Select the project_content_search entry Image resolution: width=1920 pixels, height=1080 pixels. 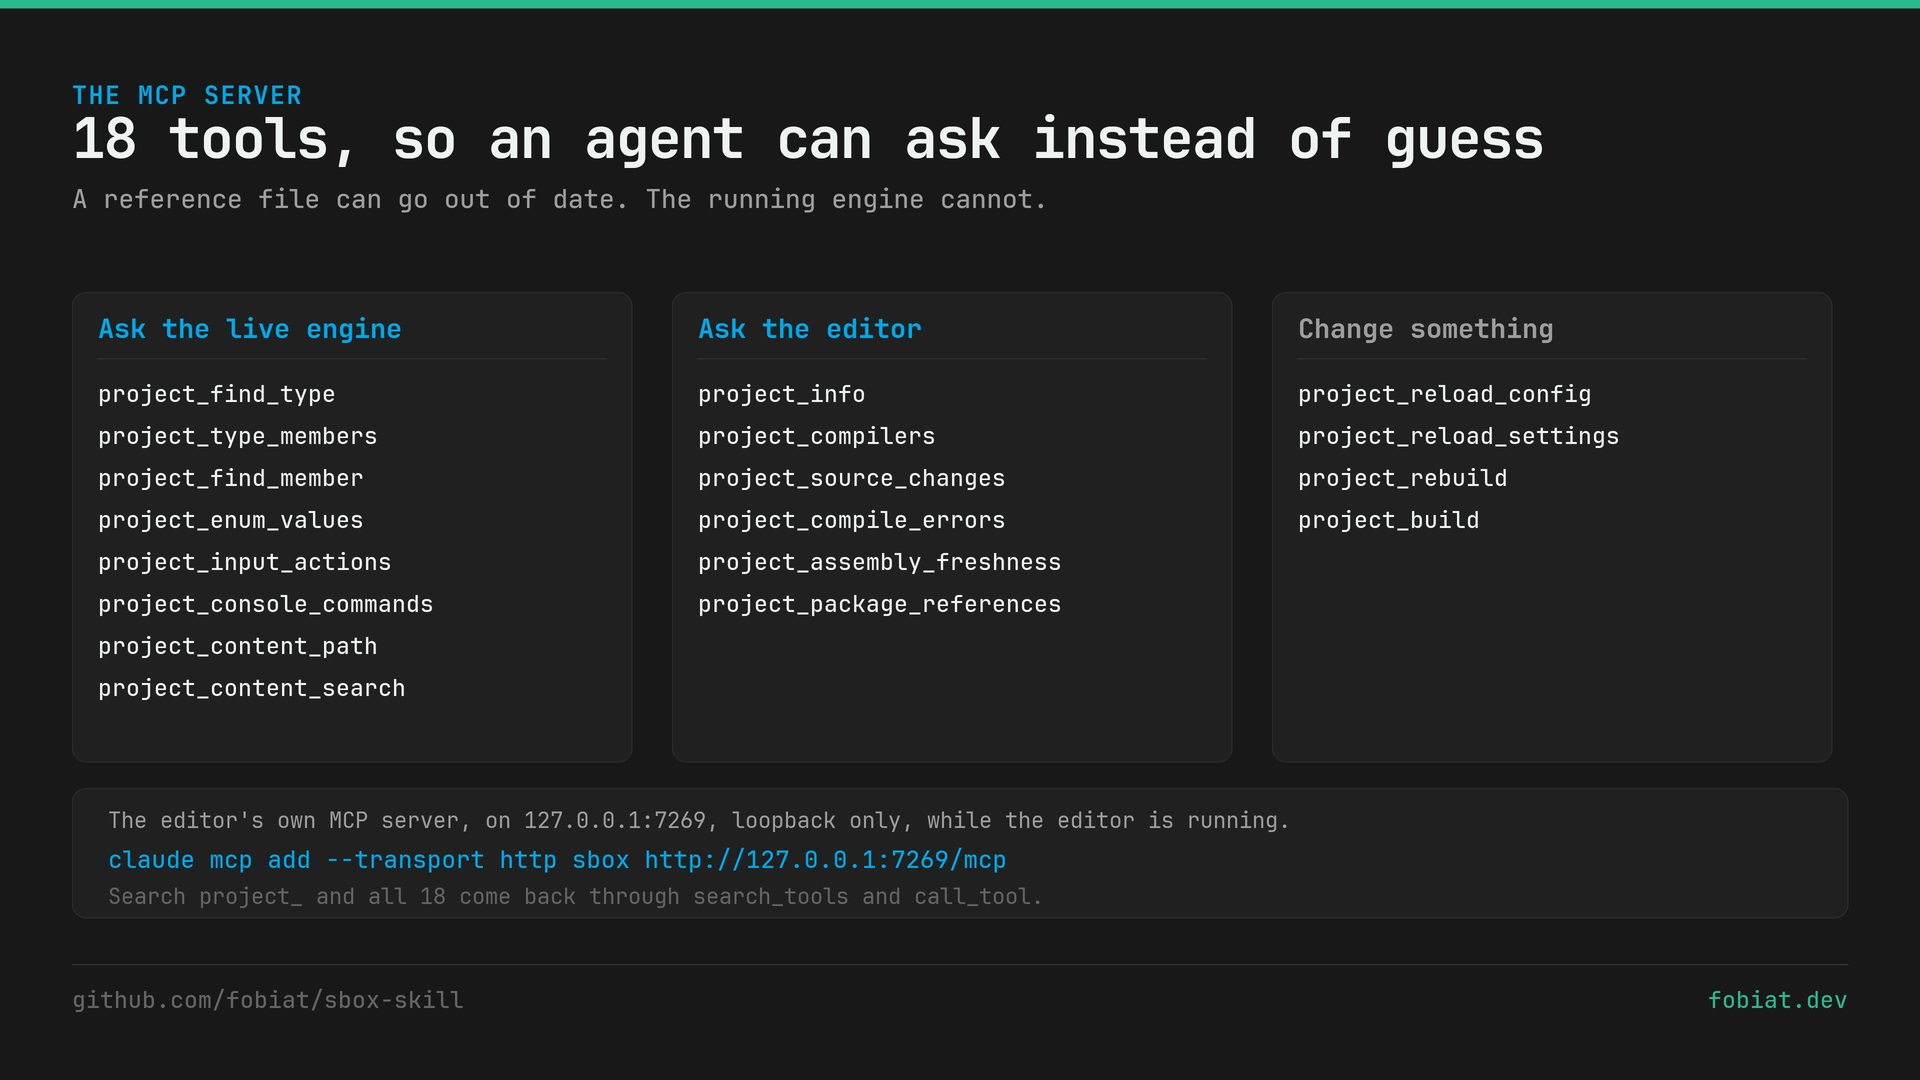[x=252, y=689]
